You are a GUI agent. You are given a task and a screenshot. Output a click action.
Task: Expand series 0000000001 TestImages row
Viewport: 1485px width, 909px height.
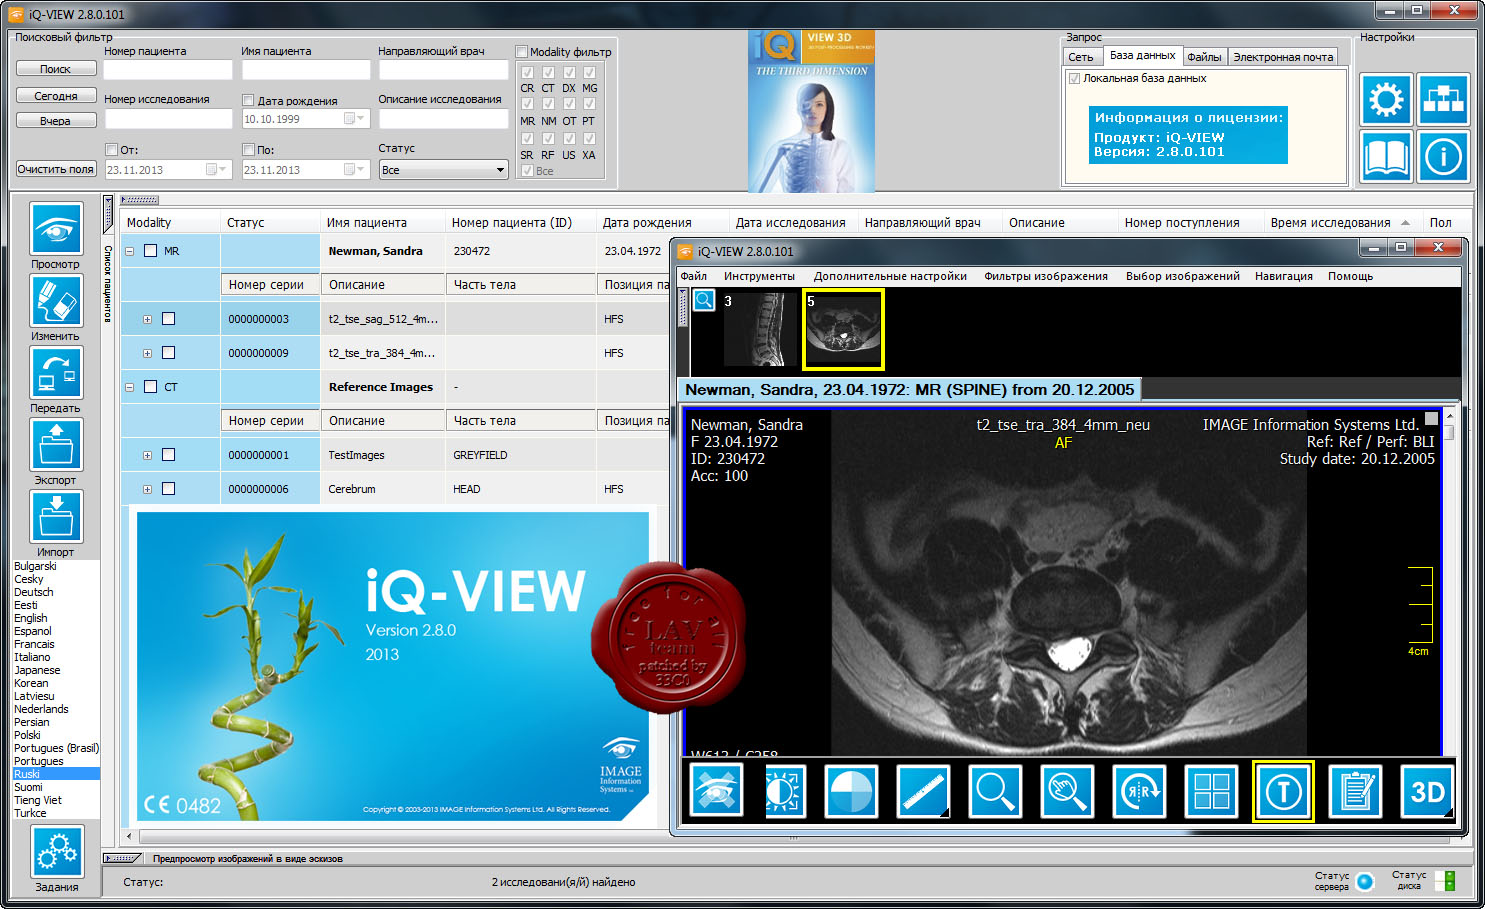147,456
